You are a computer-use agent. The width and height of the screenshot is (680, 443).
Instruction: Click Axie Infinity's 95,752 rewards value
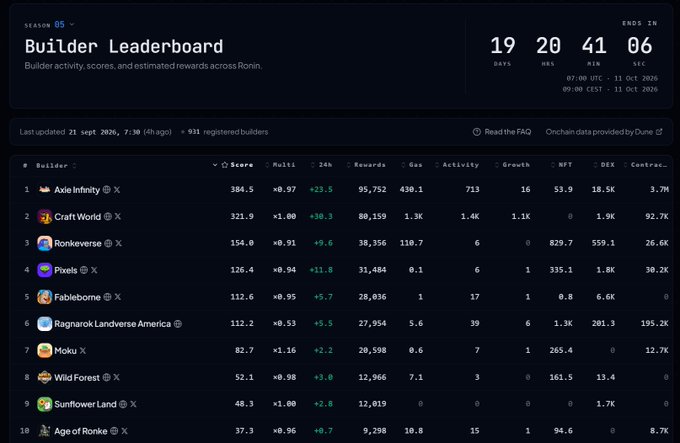(372, 189)
